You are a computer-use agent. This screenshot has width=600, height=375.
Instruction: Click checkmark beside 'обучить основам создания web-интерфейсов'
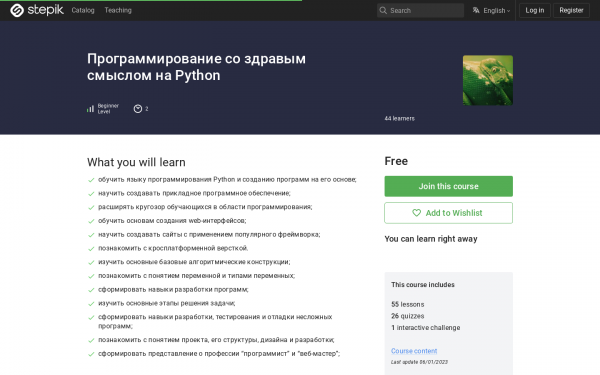[91, 221]
